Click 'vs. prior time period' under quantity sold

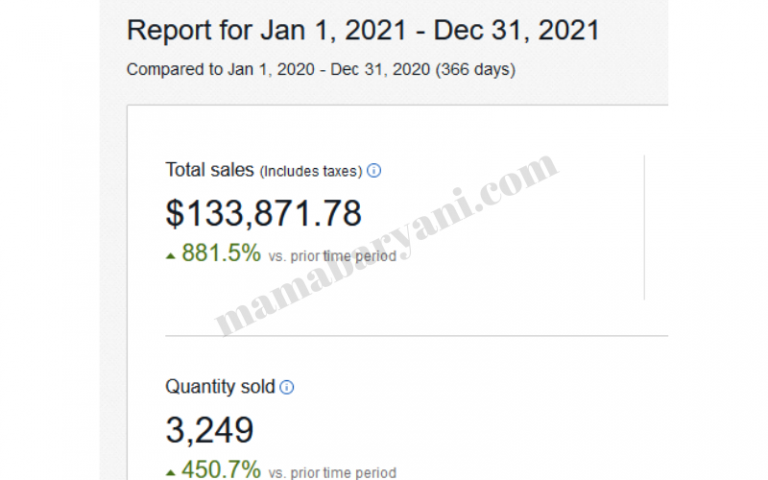click(x=333, y=472)
